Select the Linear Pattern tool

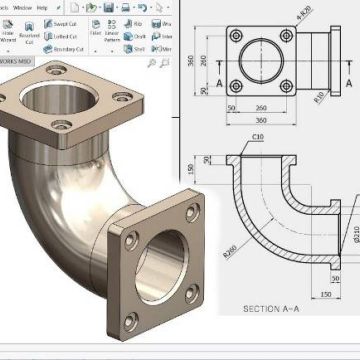112,31
